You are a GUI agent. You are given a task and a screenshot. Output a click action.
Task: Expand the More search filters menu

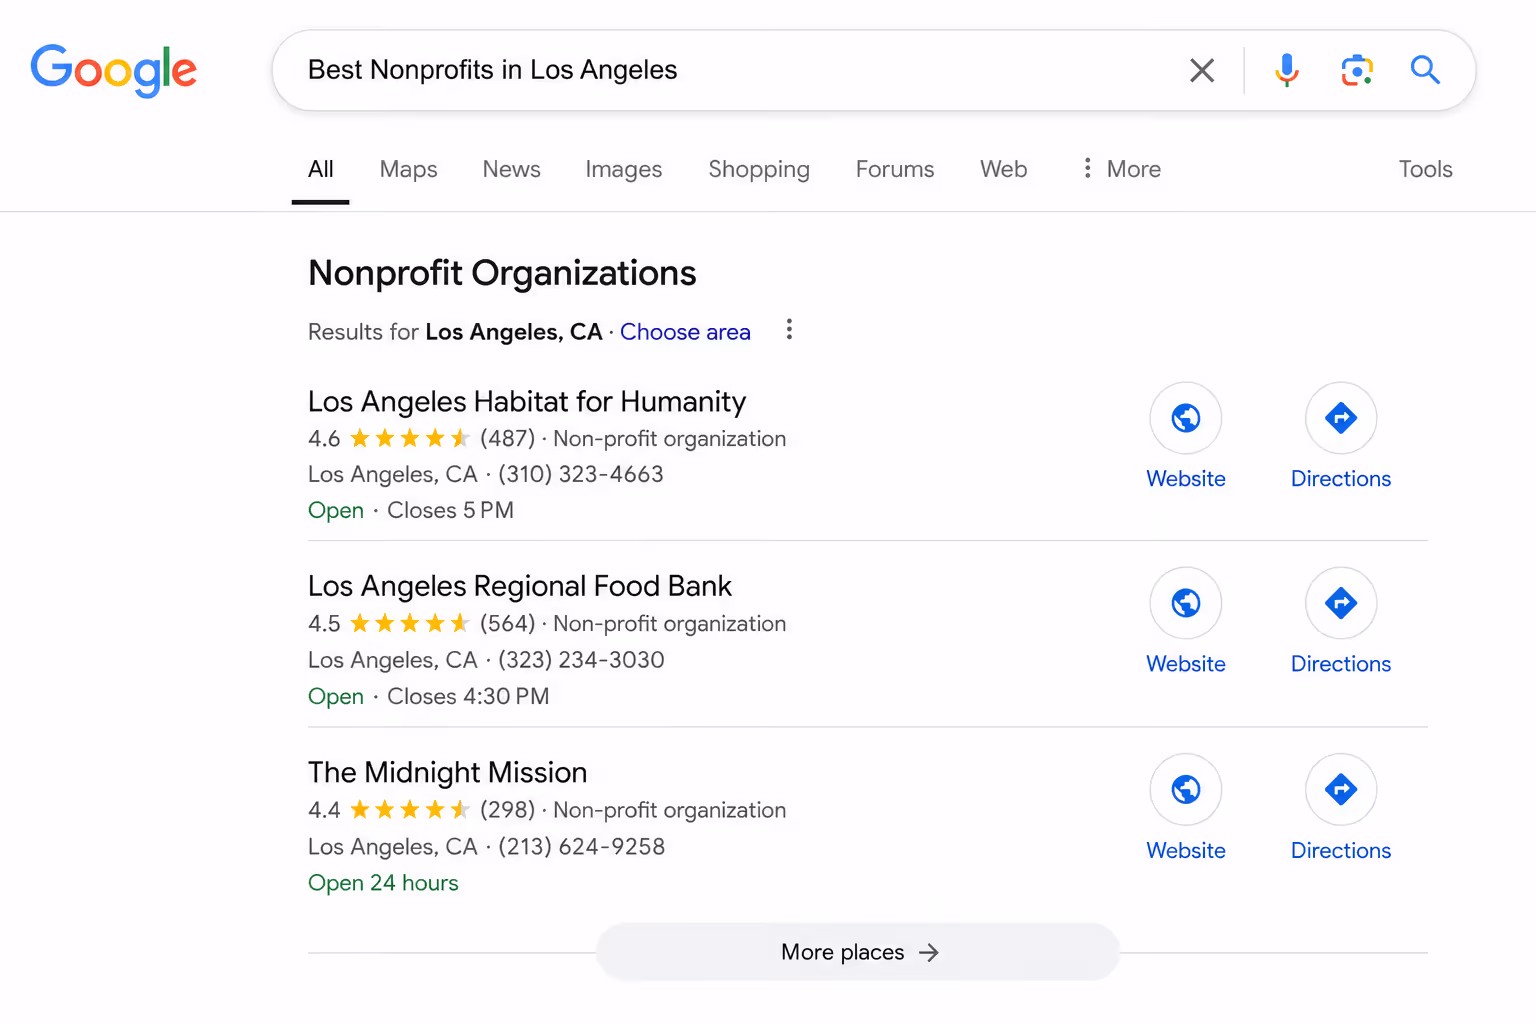[x=1121, y=169]
